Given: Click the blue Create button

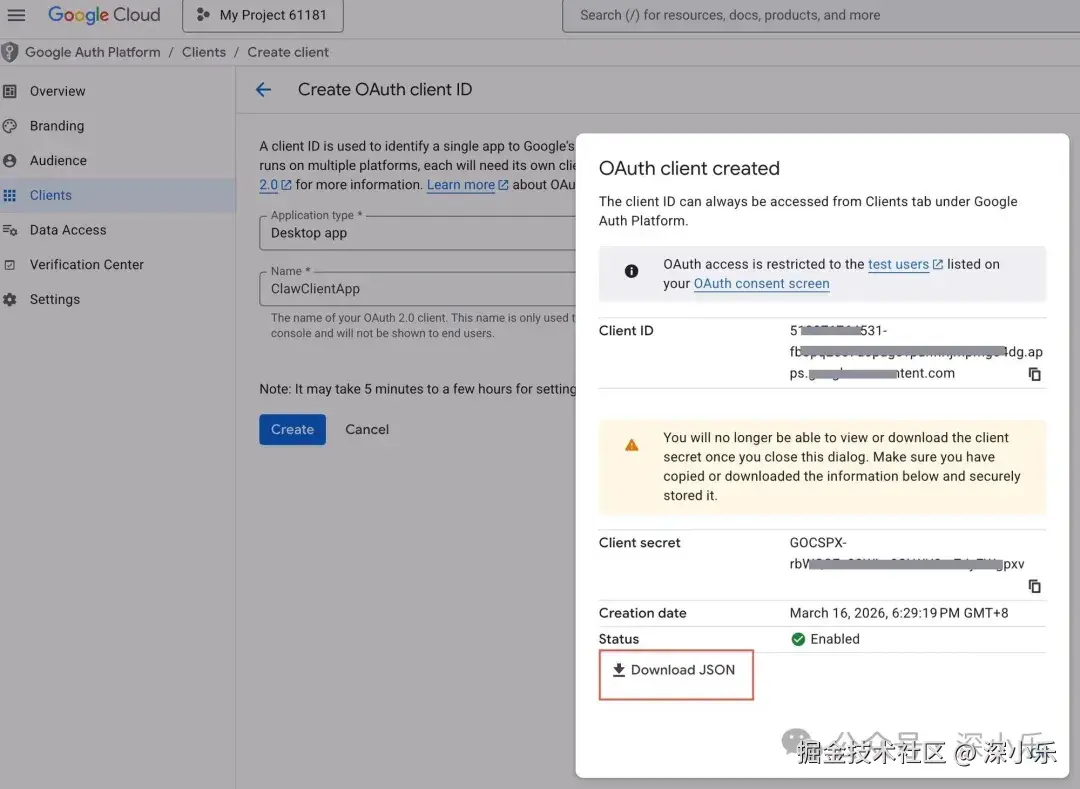Looking at the screenshot, I should (292, 429).
